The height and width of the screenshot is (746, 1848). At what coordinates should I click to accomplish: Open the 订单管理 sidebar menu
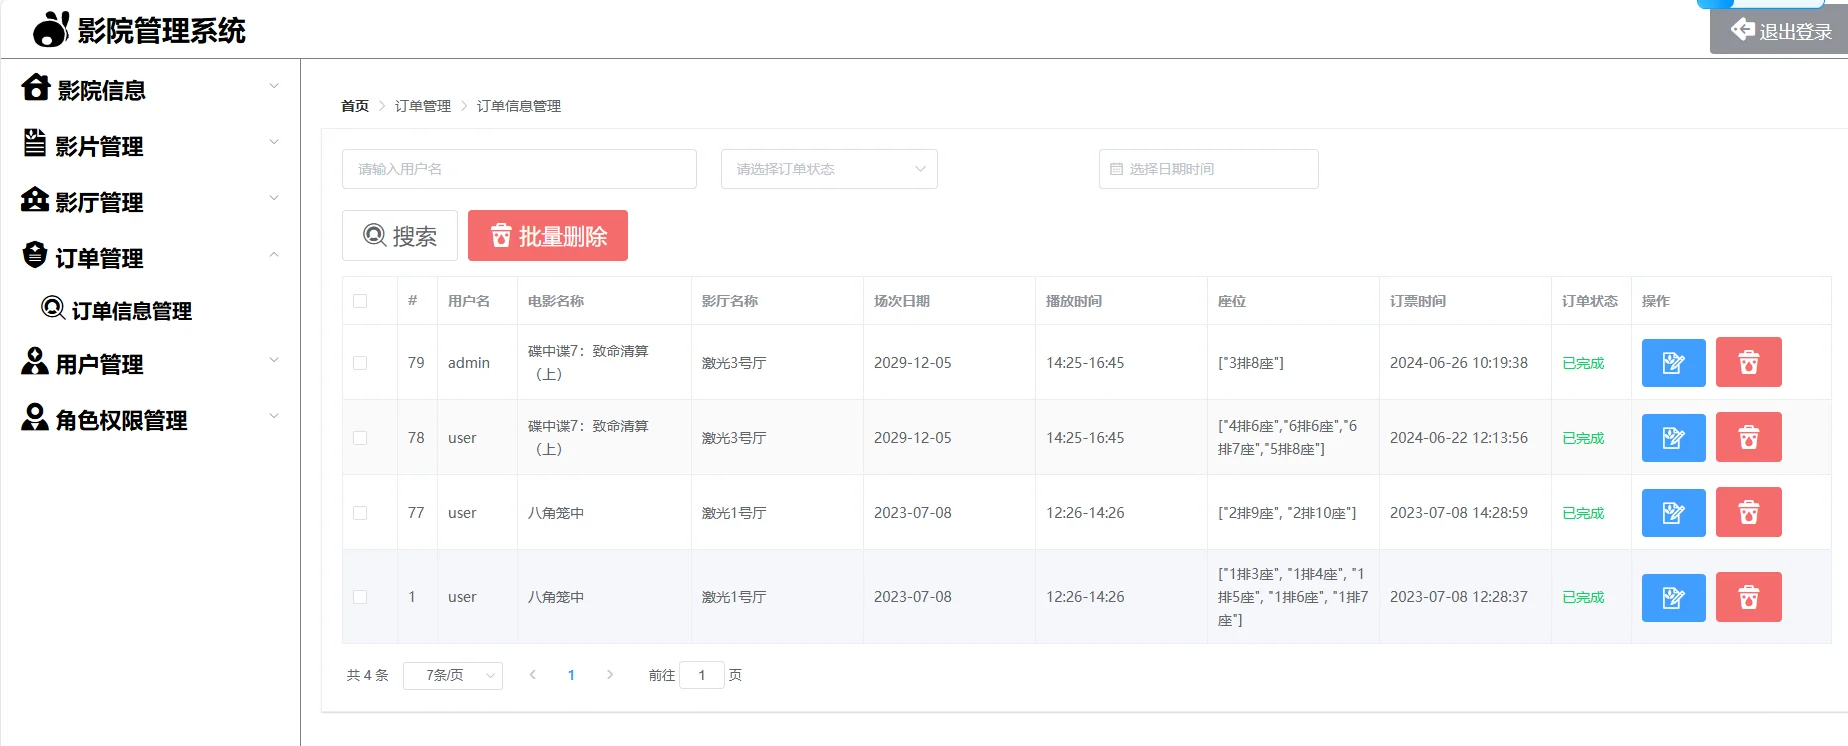[x=150, y=257]
